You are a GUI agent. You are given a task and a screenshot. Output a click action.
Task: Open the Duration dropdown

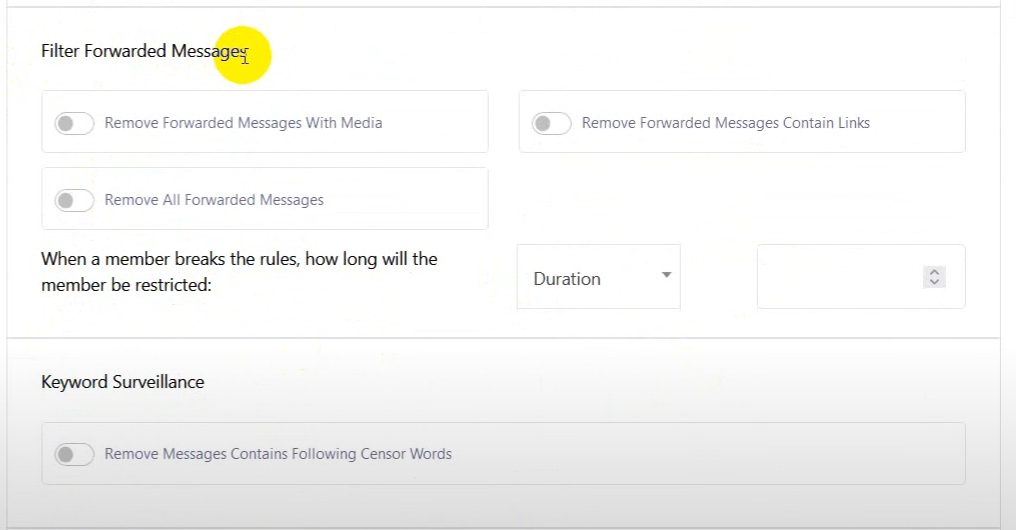click(598, 278)
